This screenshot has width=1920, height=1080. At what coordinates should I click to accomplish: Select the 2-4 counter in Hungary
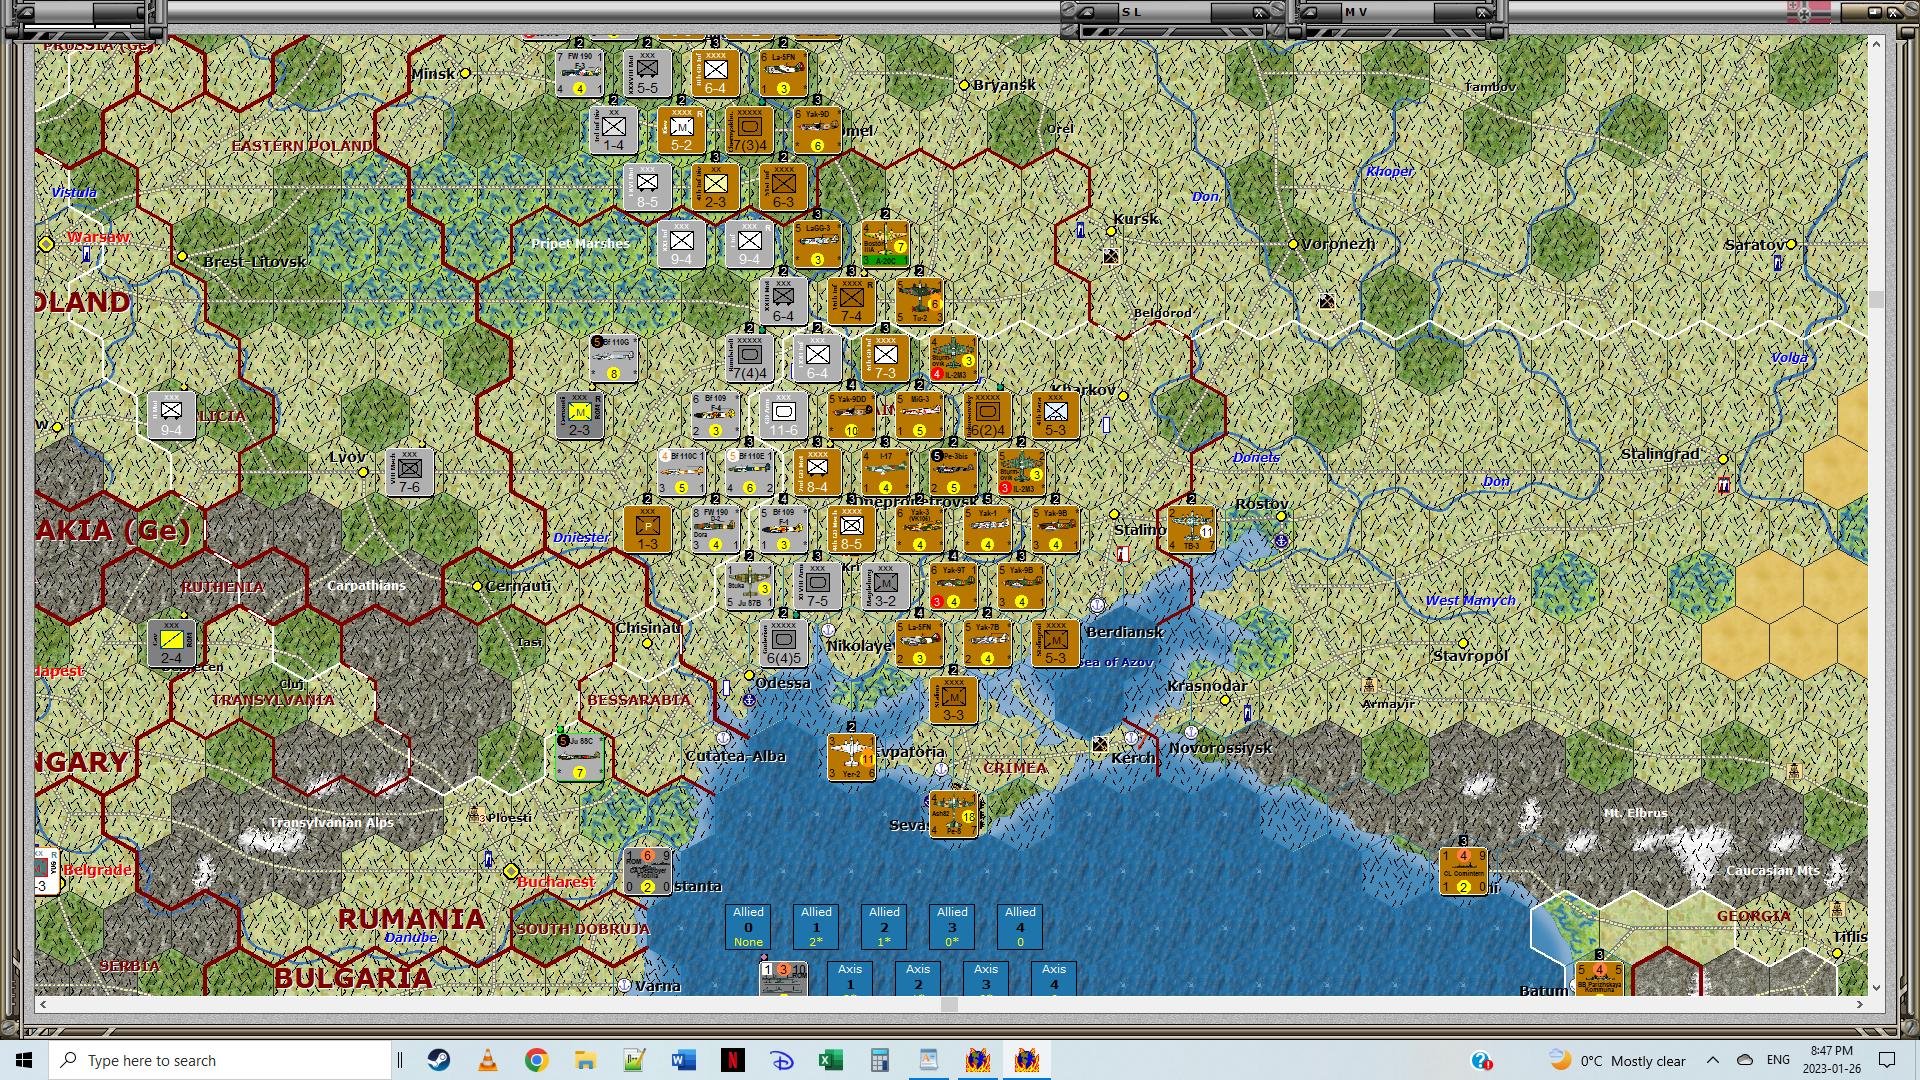[172, 643]
